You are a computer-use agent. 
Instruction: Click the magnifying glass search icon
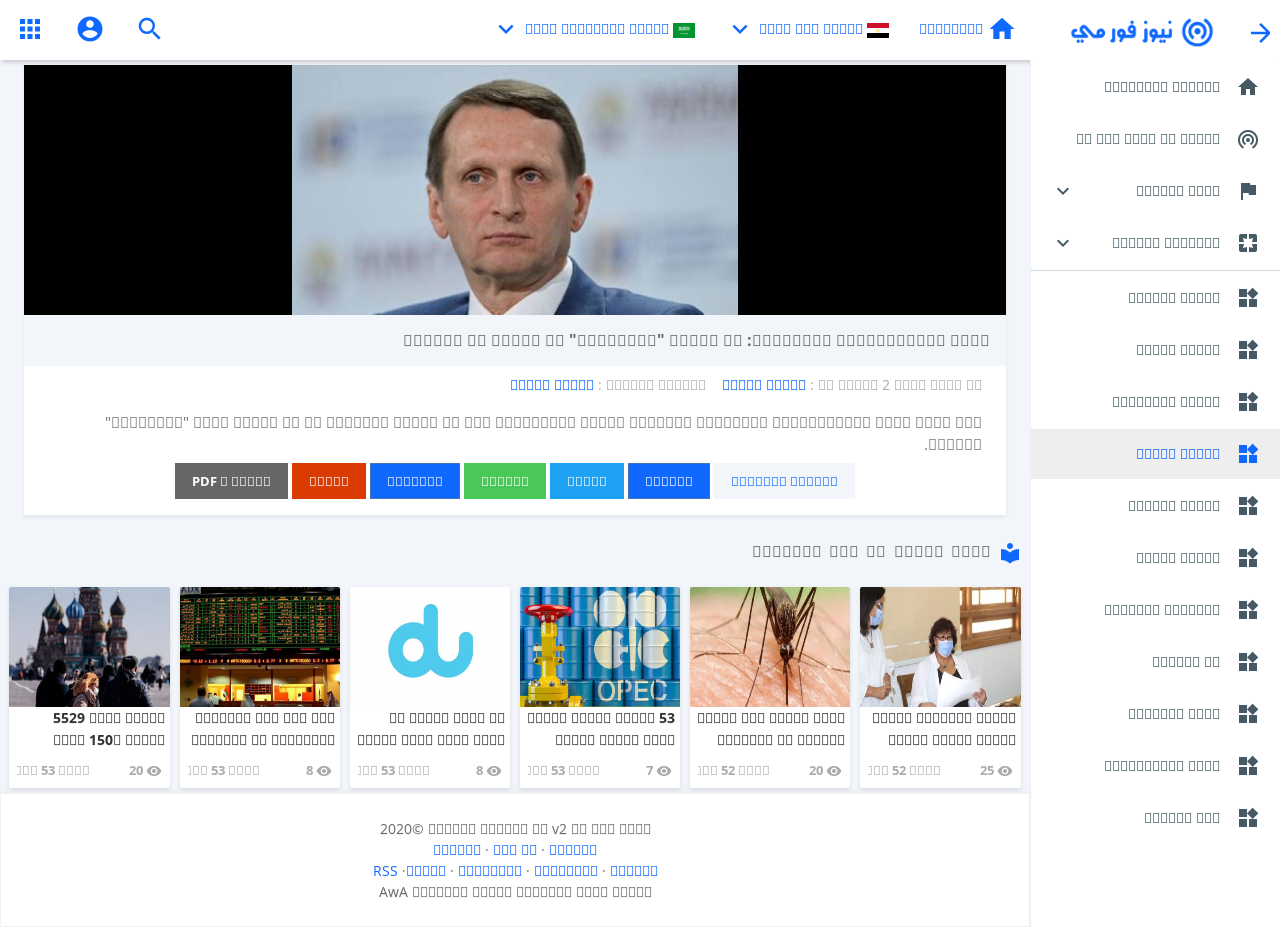point(150,29)
